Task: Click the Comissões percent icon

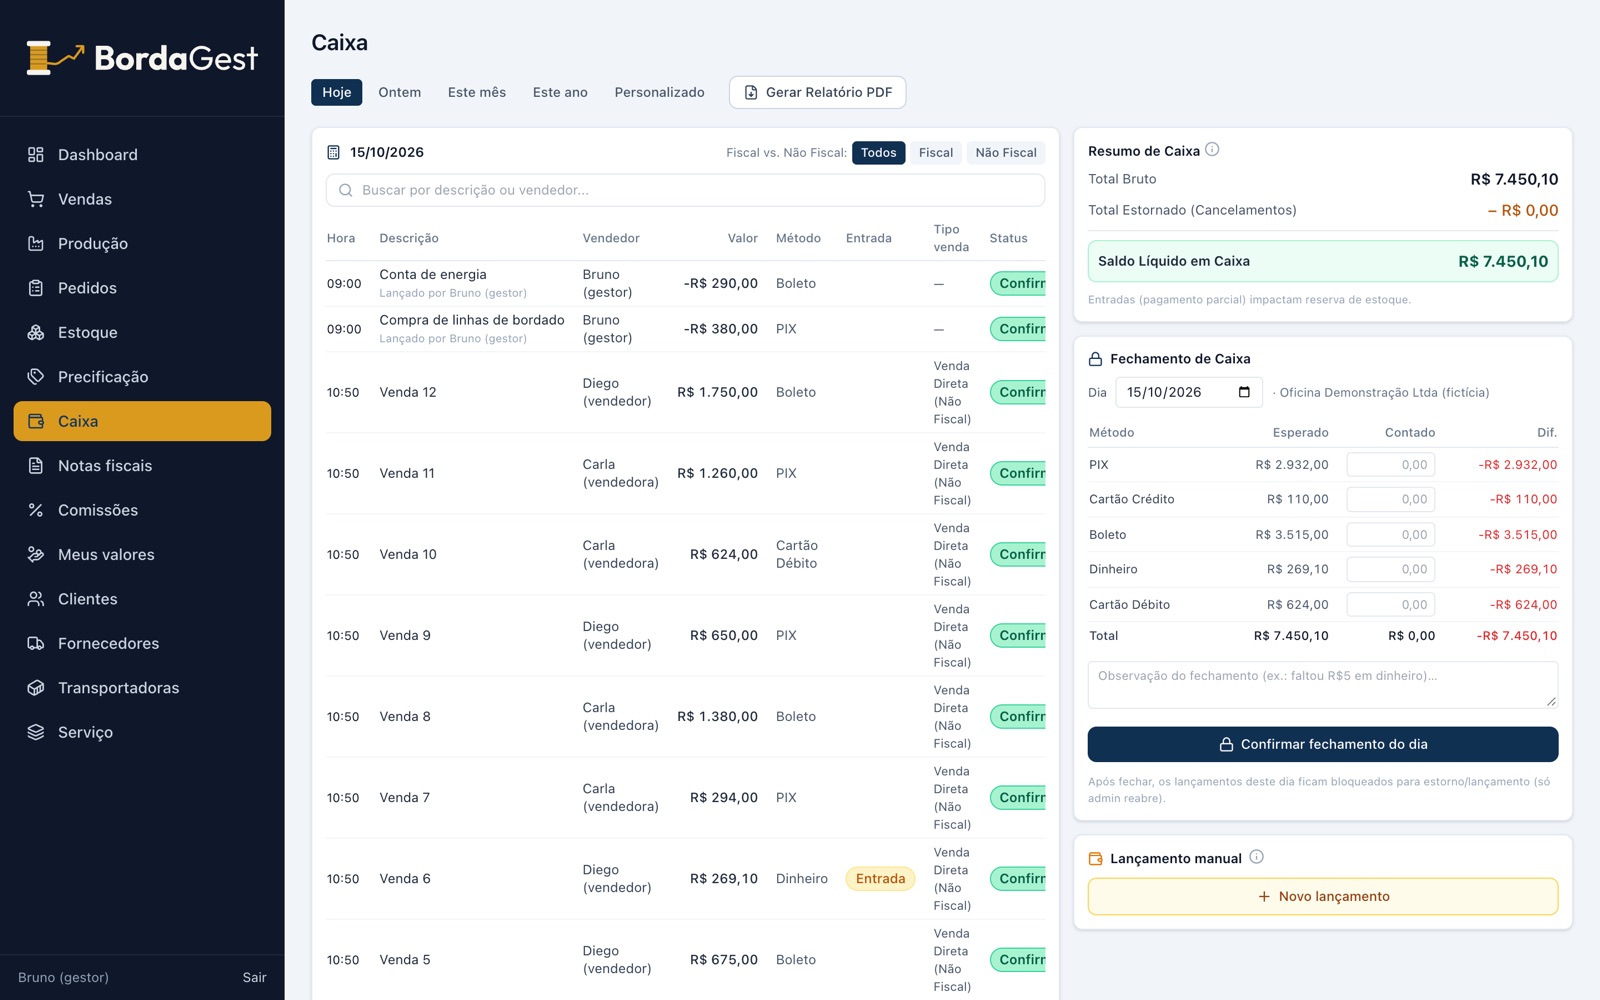Action: pos(36,510)
